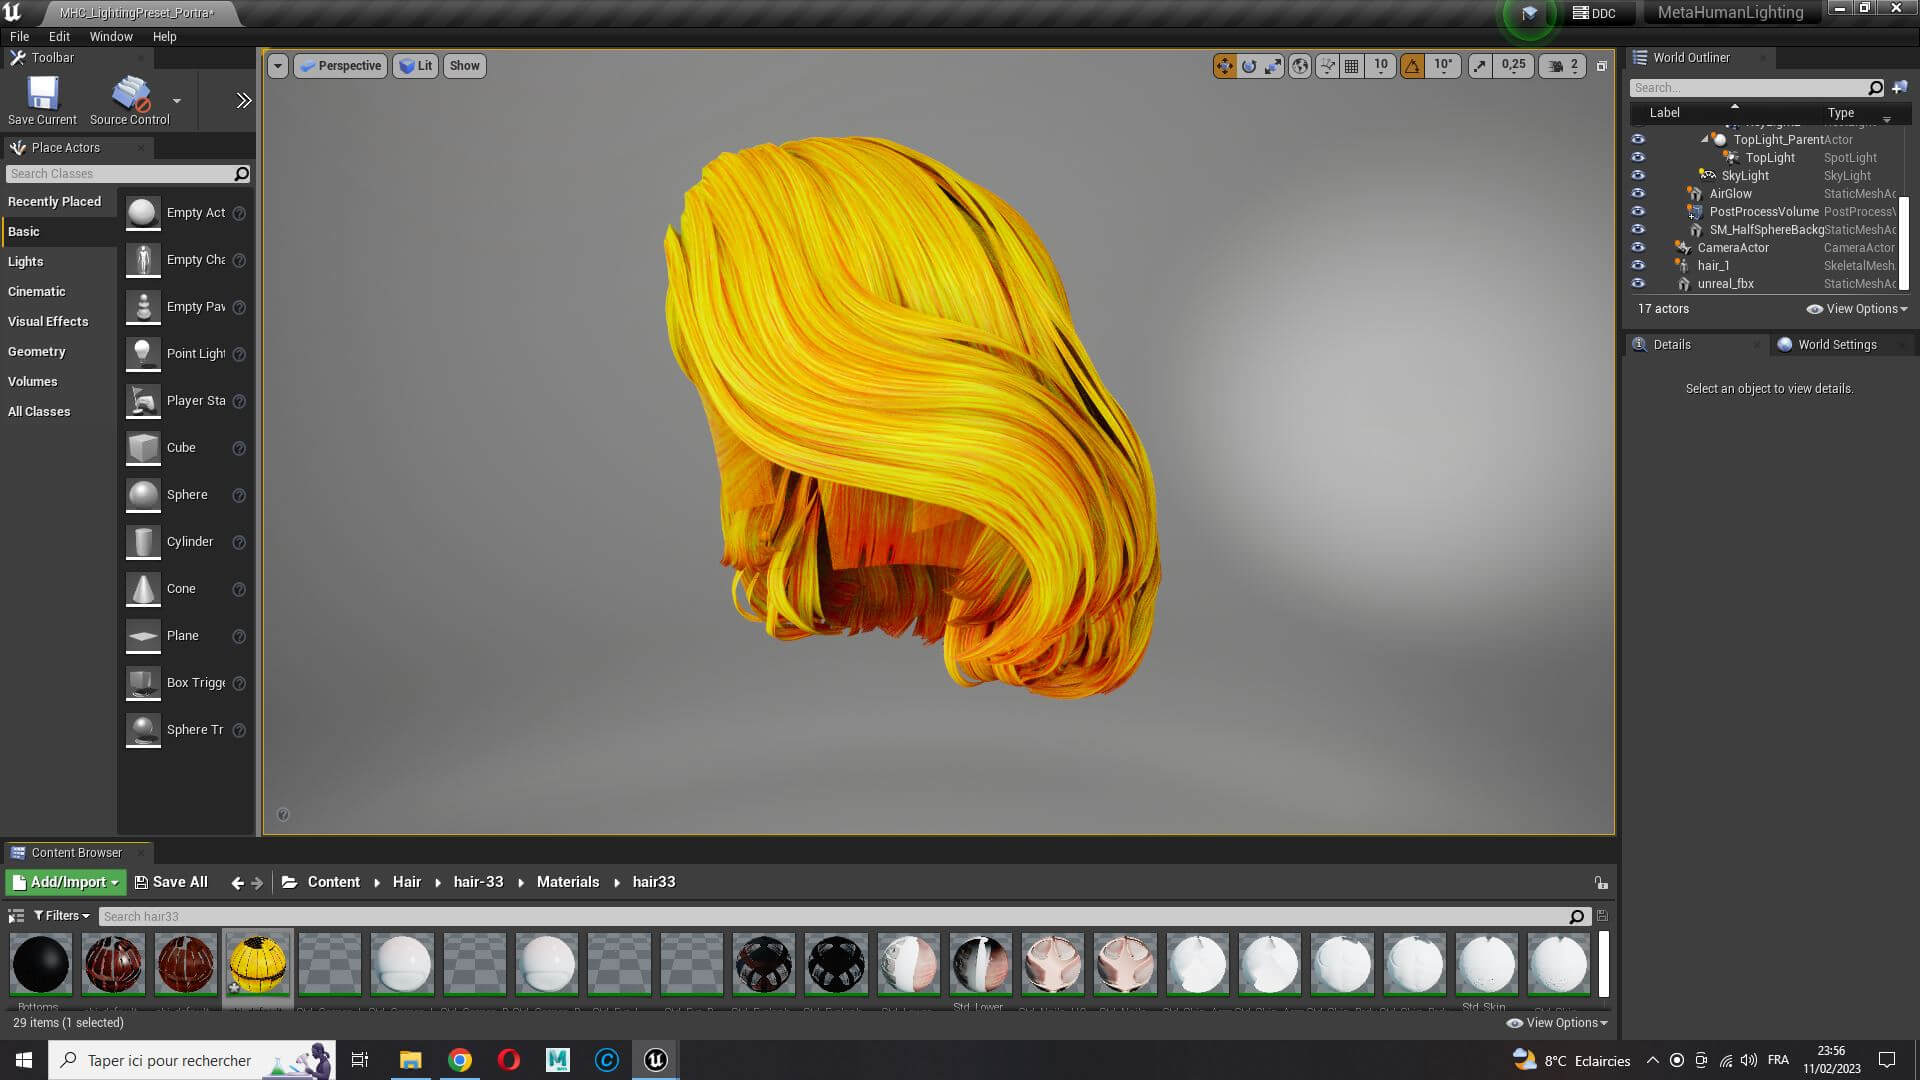Click the Add/Import button
Viewport: 1920px width, 1080px height.
[66, 882]
